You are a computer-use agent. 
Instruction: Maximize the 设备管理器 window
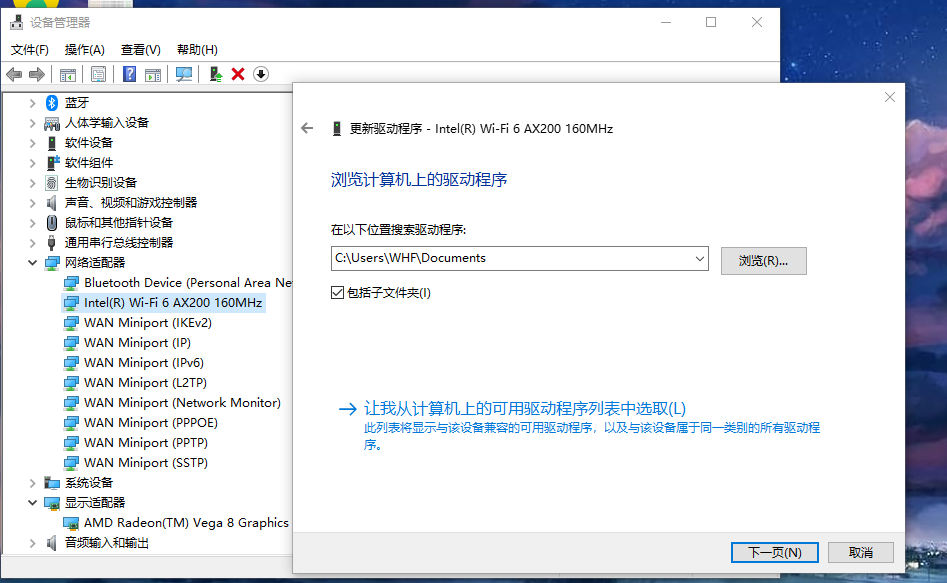coord(711,22)
